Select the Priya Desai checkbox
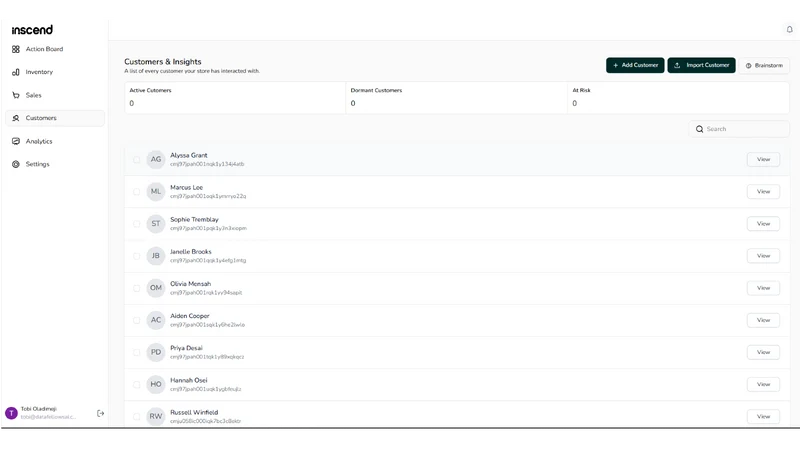The height and width of the screenshot is (450, 800). click(136, 353)
